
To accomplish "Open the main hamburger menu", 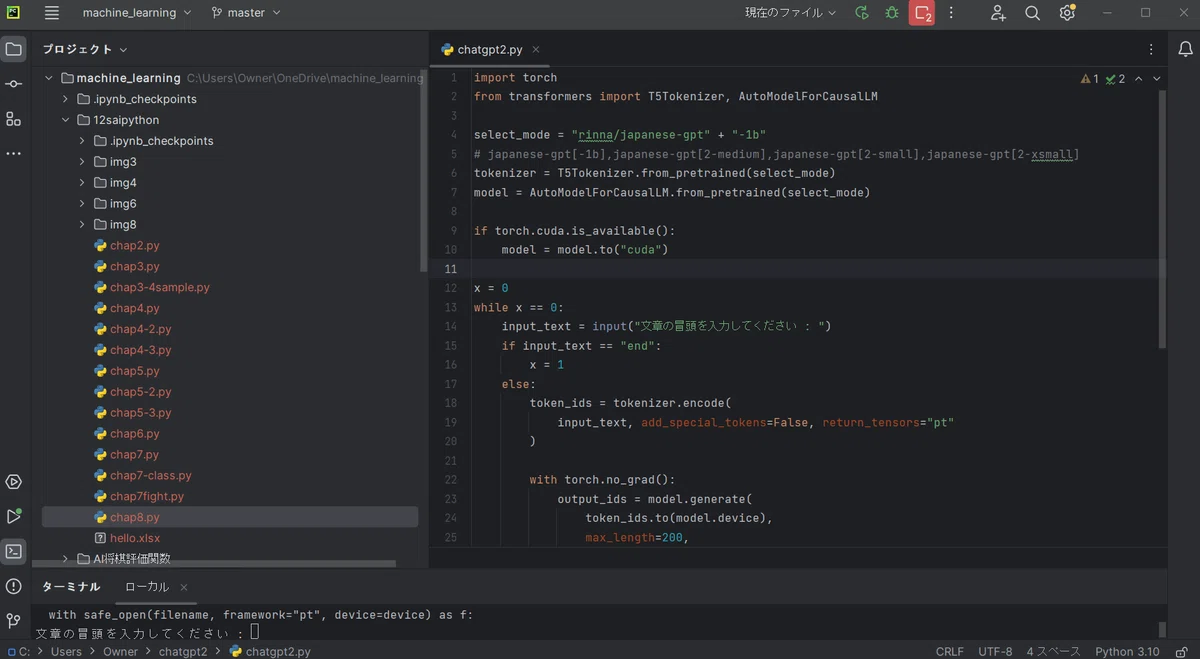I will tap(52, 13).
